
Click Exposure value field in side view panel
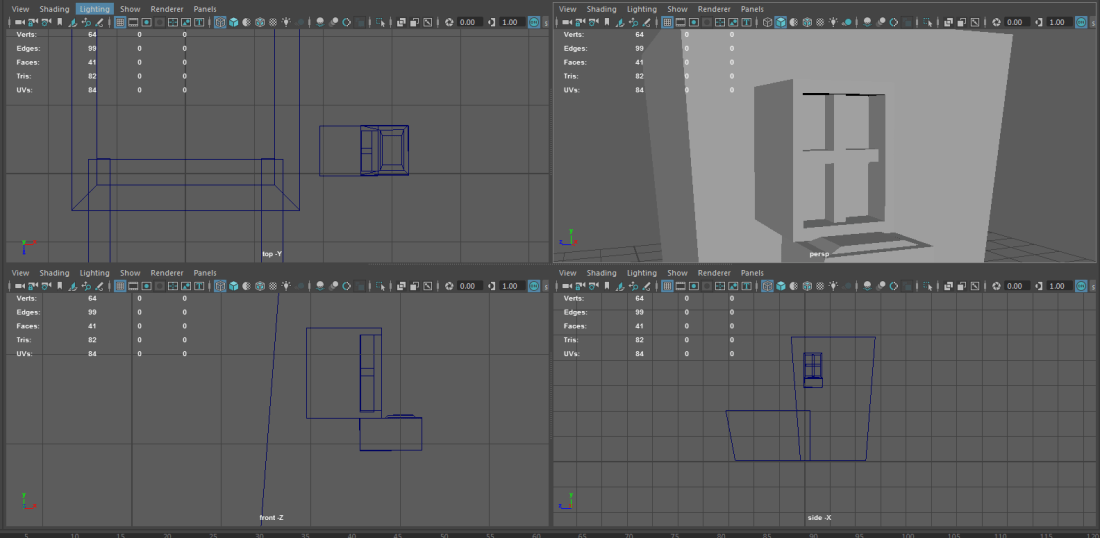pos(1017,286)
